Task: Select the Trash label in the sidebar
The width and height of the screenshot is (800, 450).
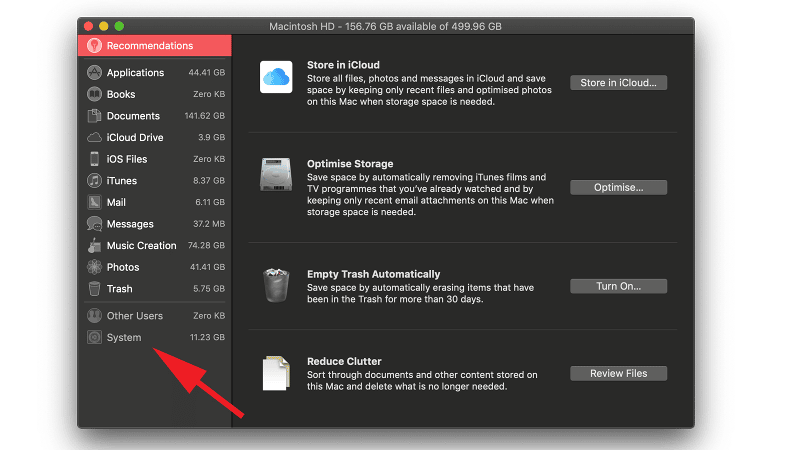Action: 119,289
